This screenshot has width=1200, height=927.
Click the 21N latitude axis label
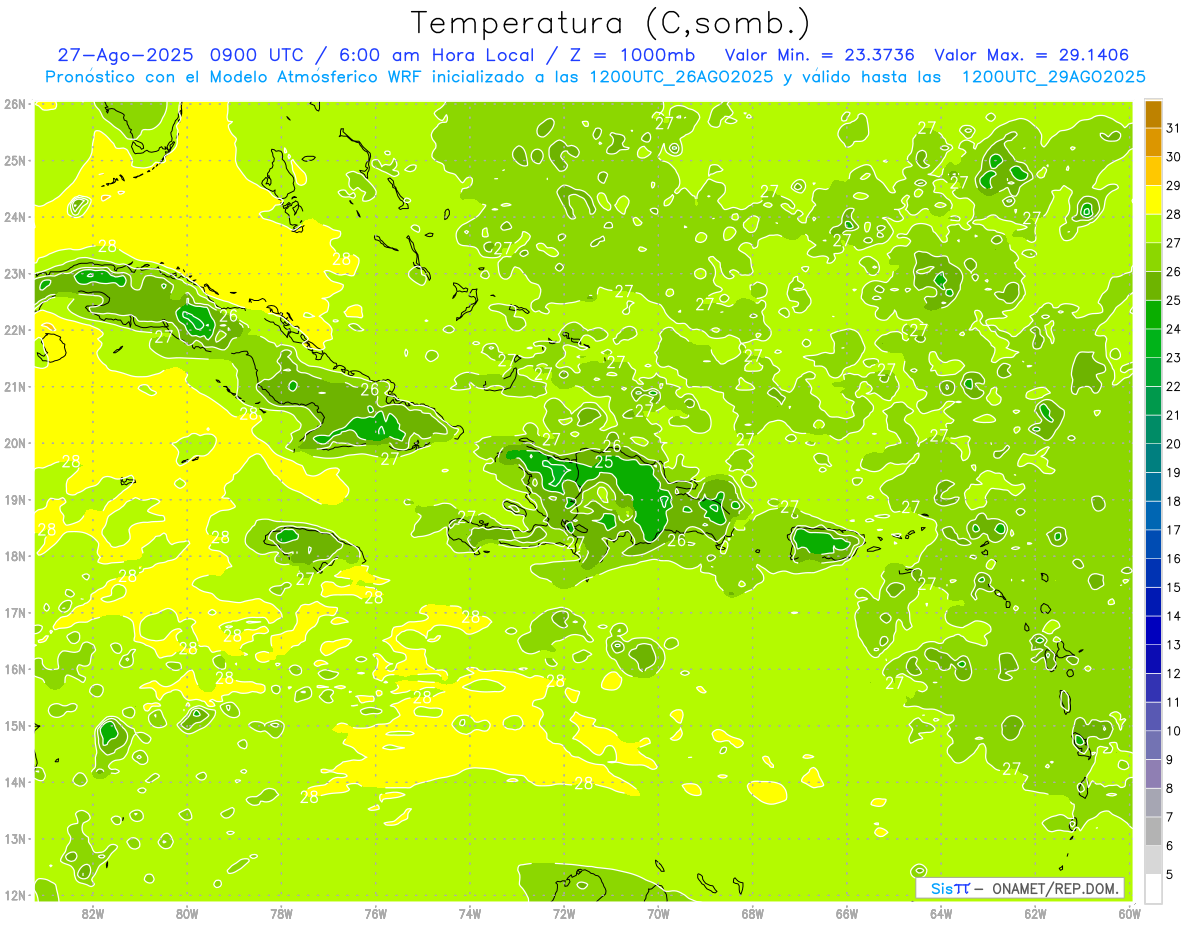pos(15,386)
